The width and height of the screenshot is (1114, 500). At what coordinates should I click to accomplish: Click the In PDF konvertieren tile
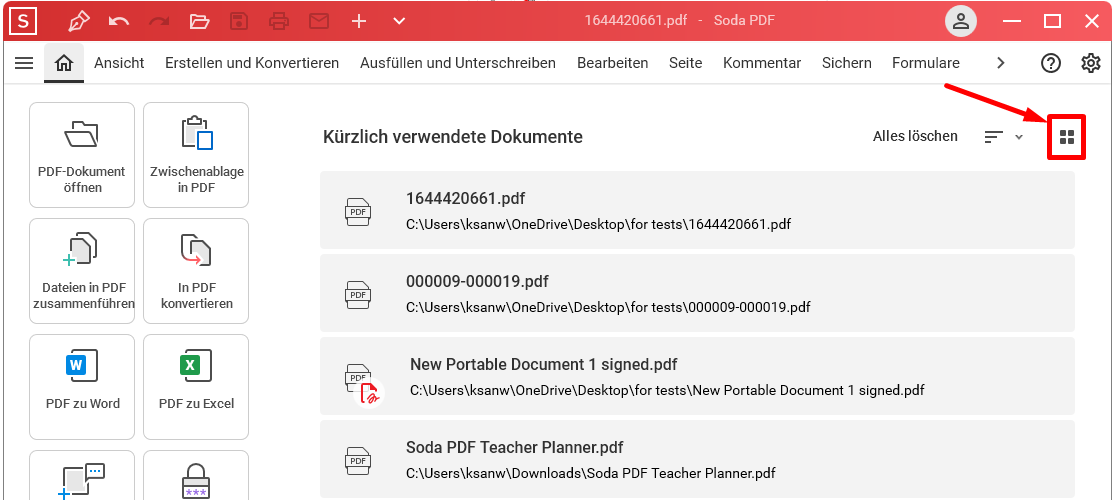point(196,271)
